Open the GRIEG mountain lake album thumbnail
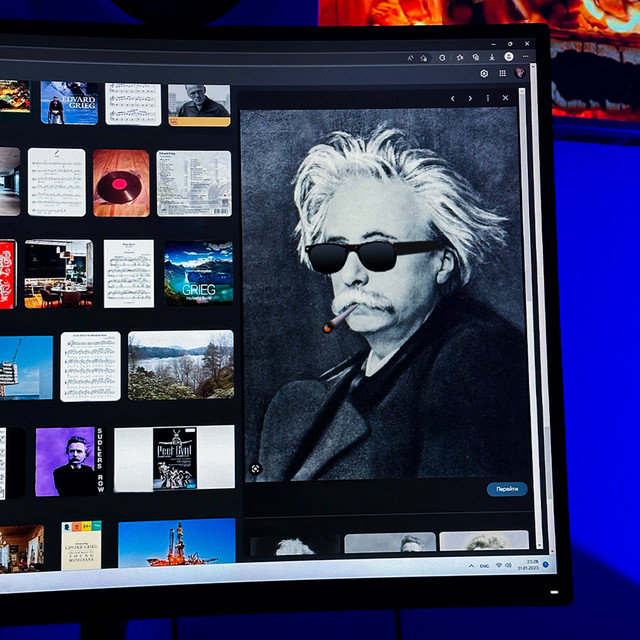 tap(198, 273)
